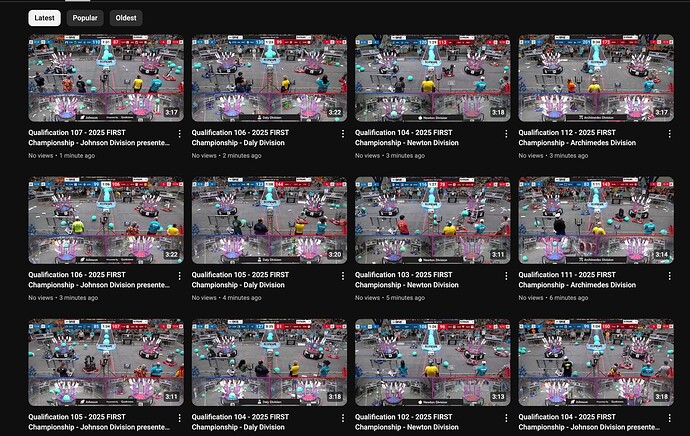Select the Qualification 103 Newton Division thumbnail
The image size is (690, 436).
[433, 220]
